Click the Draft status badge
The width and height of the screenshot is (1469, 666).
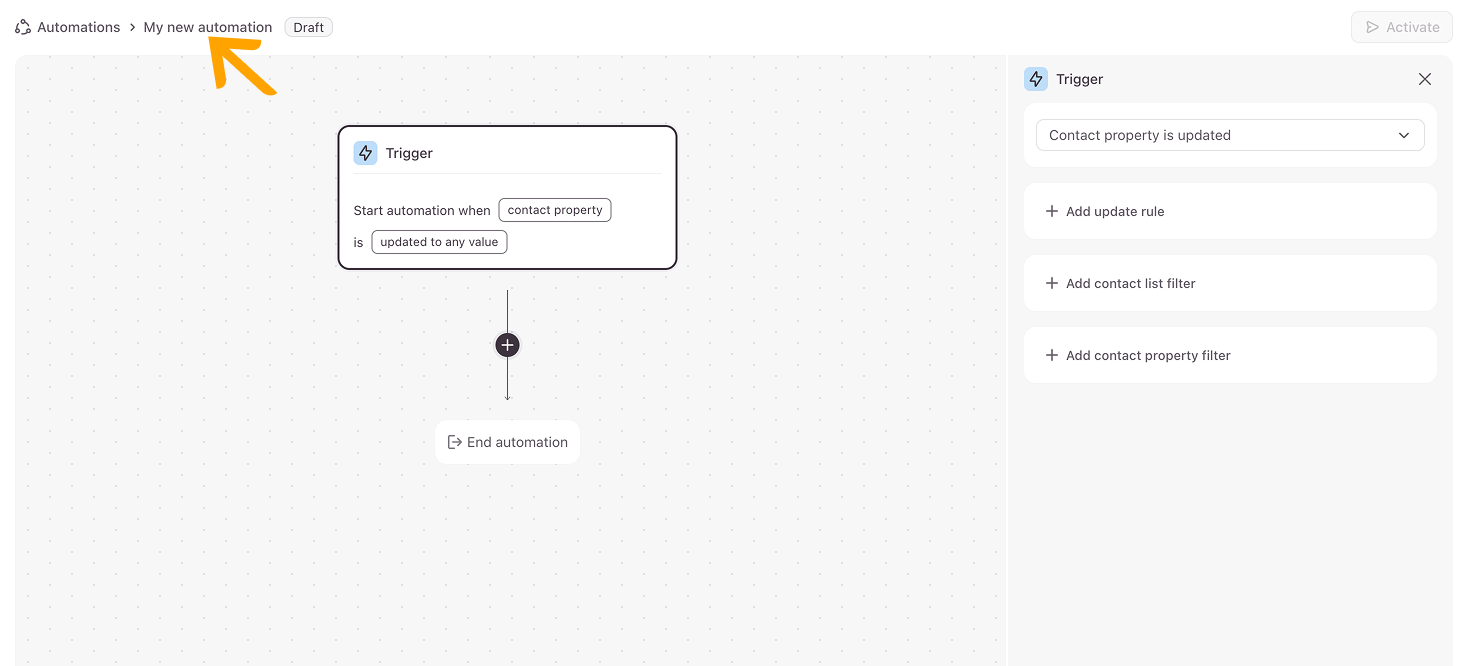(308, 27)
